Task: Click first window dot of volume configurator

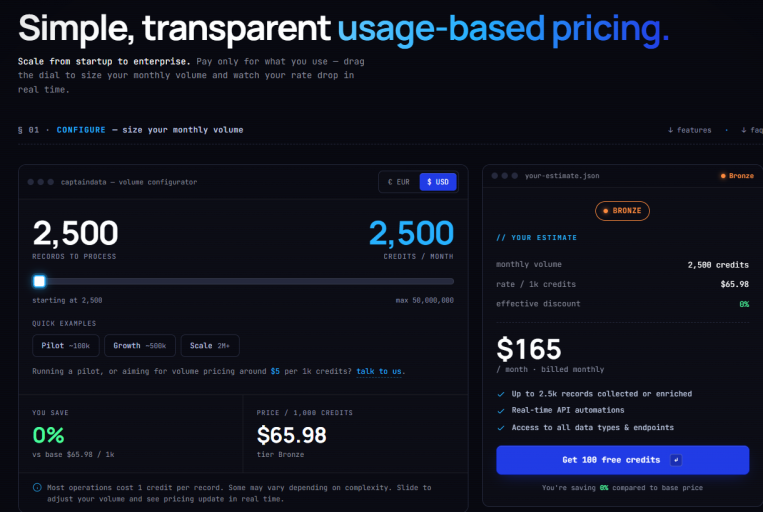Action: click(x=31, y=182)
